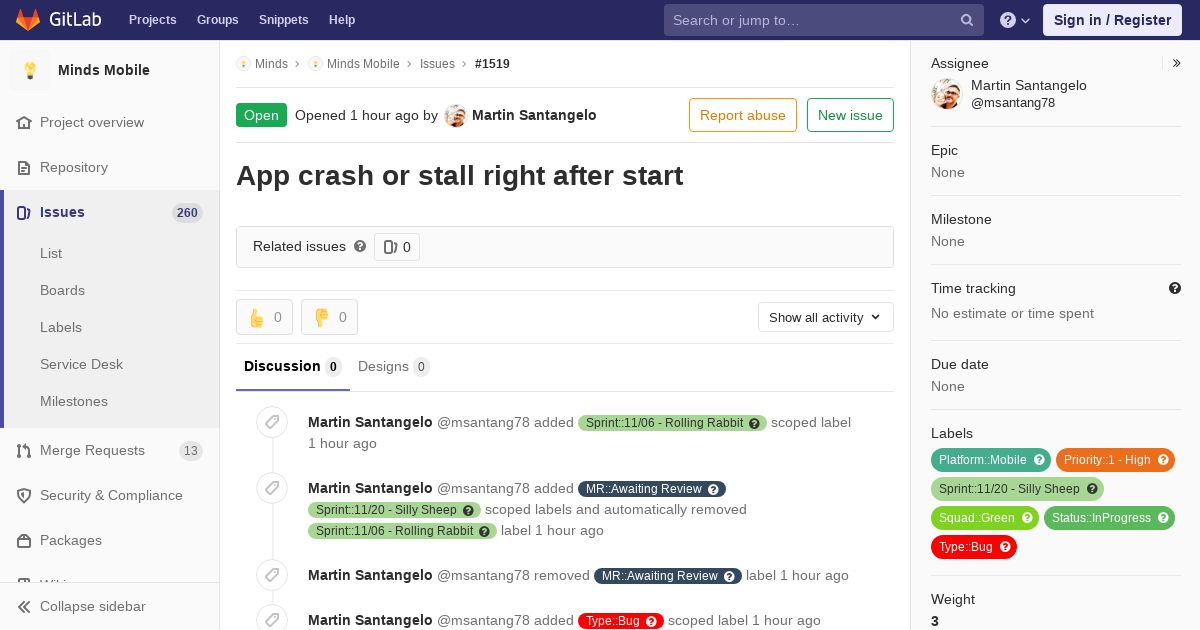Switch to the Discussion tab

tap(293, 366)
